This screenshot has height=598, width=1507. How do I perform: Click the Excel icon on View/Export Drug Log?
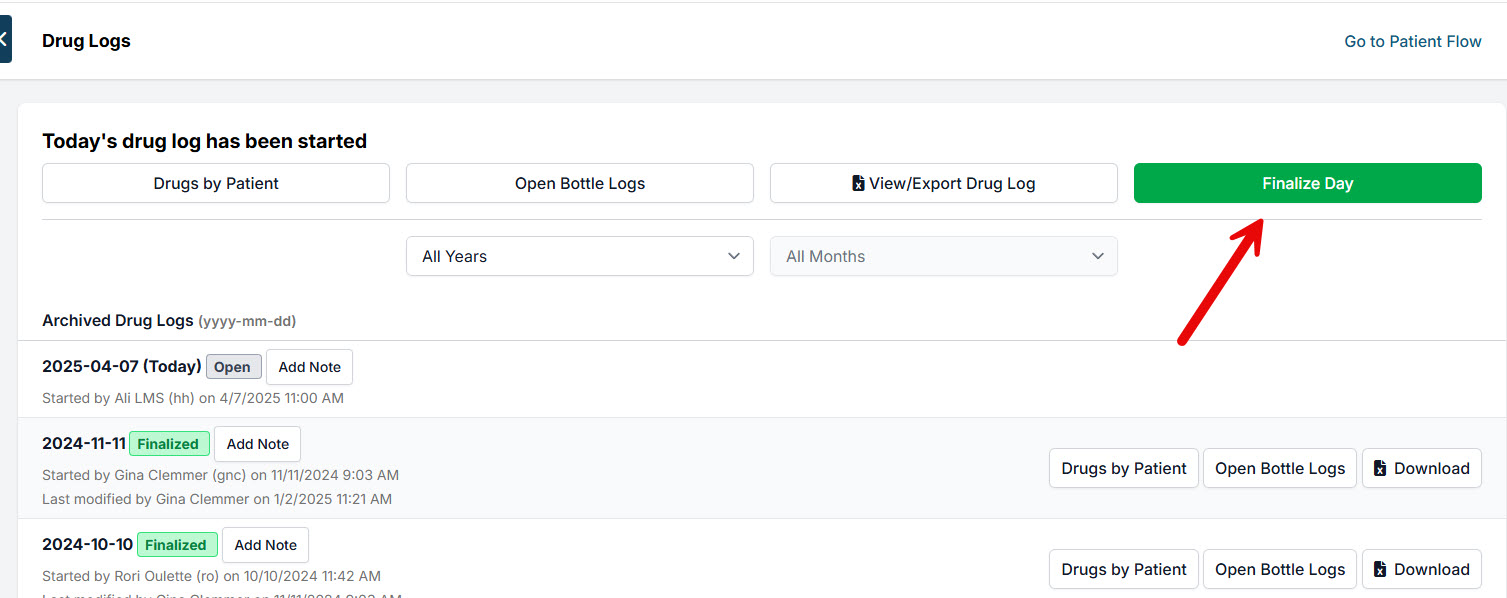858,184
